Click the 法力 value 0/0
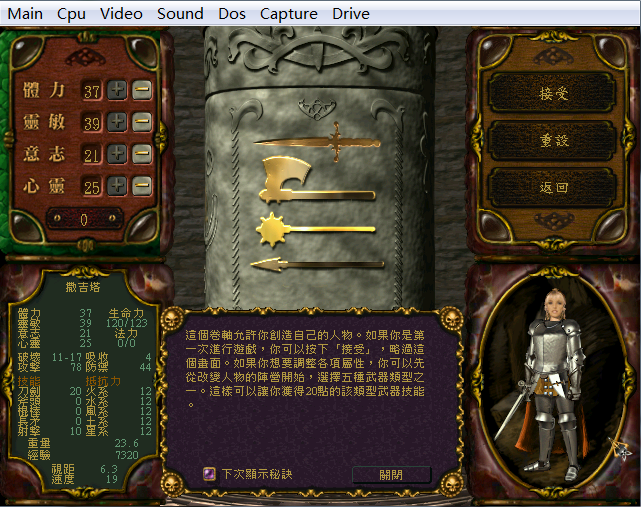The height and width of the screenshot is (507, 641). tap(127, 343)
